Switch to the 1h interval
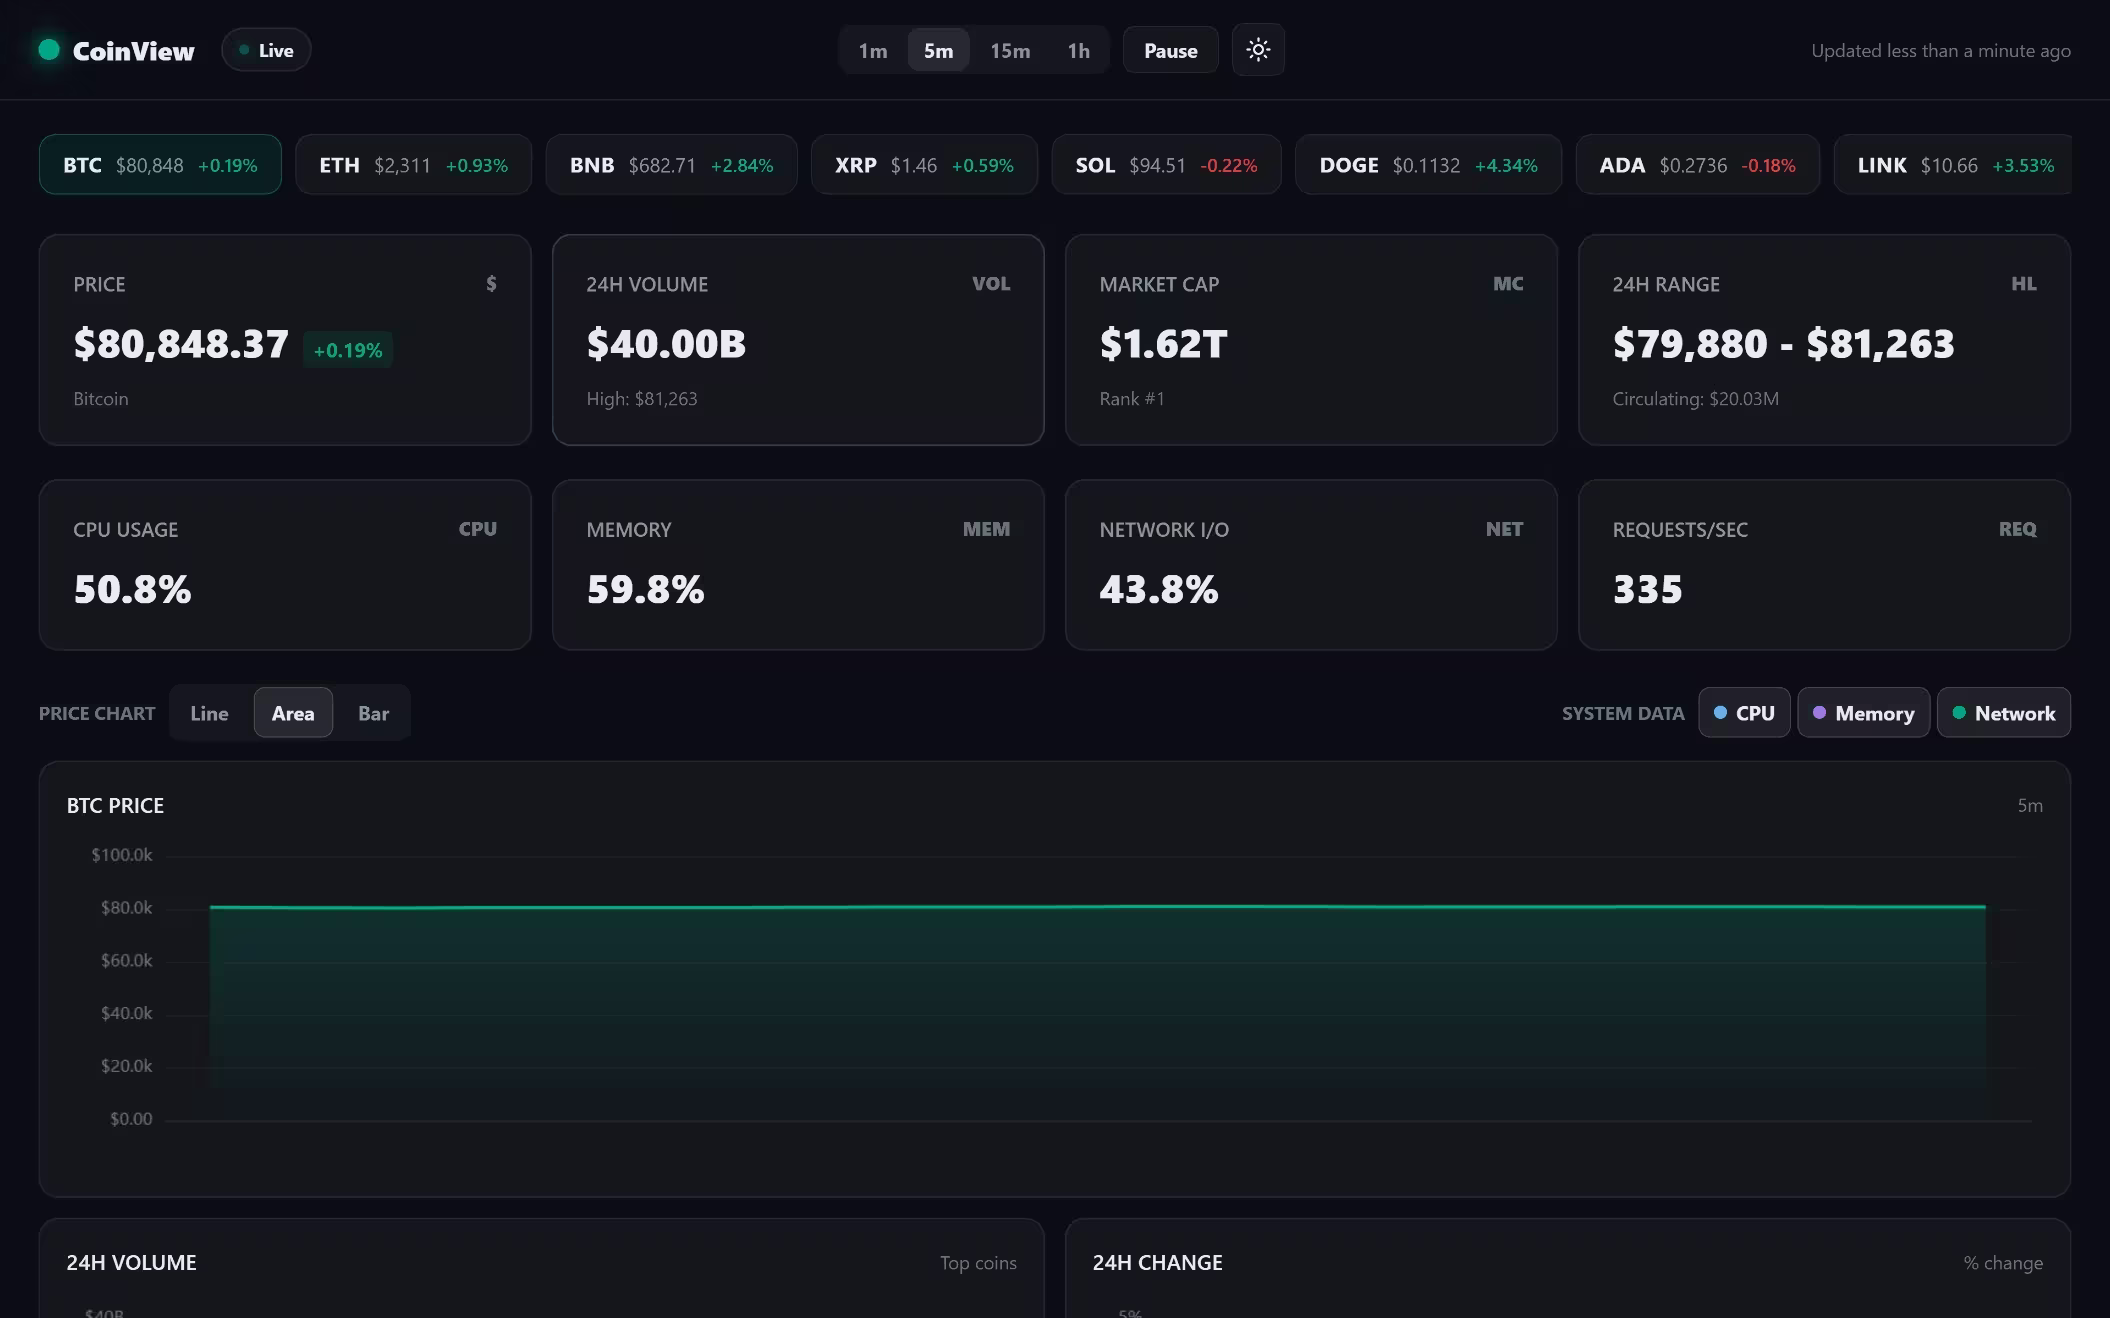Image resolution: width=2110 pixels, height=1318 pixels. click(1078, 51)
